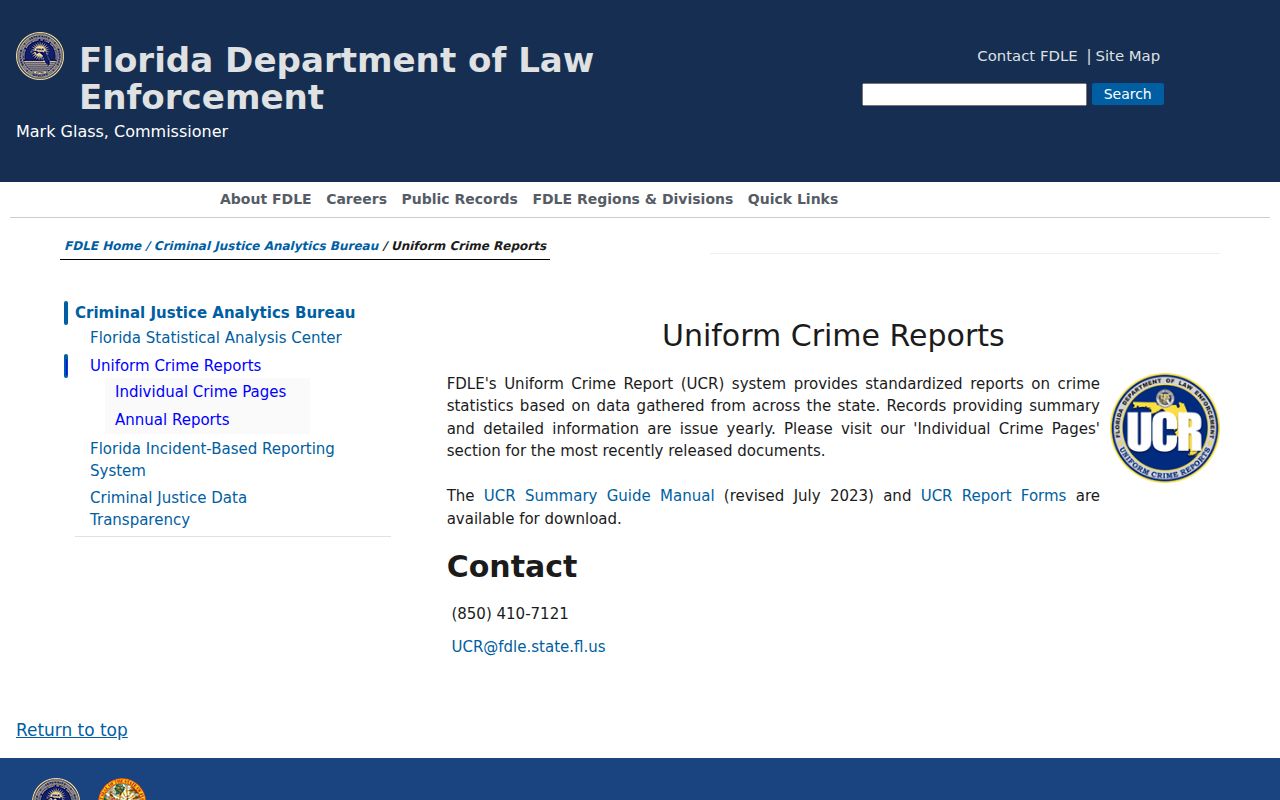Viewport: 1280px width, 800px height.
Task: Open FDLE Regions & Divisions menu
Action: coord(633,199)
